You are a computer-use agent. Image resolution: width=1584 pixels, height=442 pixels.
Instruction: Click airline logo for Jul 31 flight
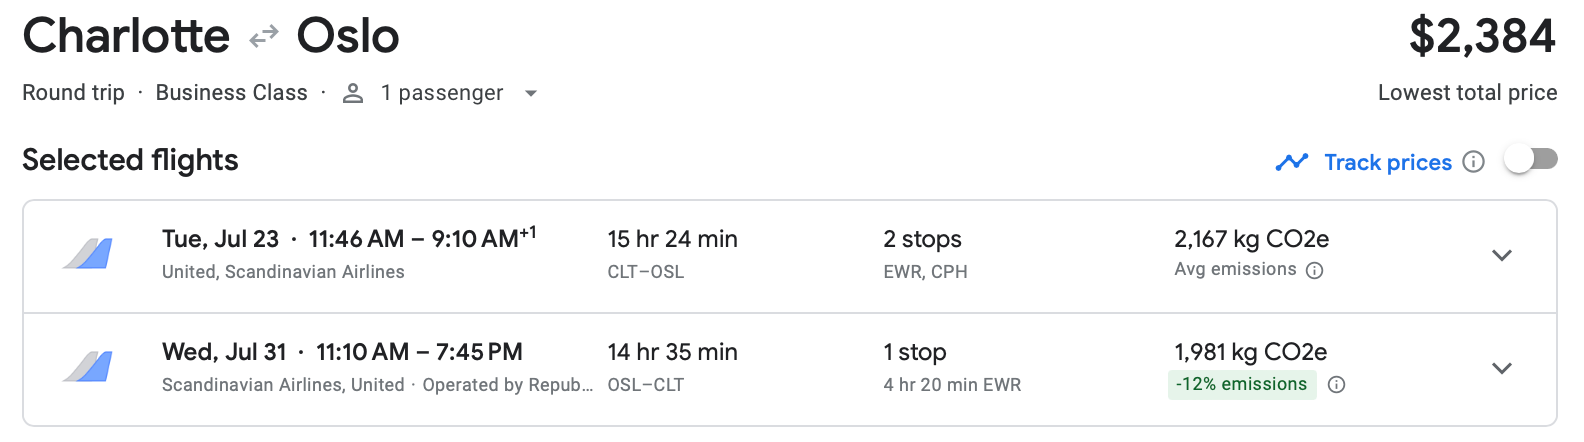(88, 367)
